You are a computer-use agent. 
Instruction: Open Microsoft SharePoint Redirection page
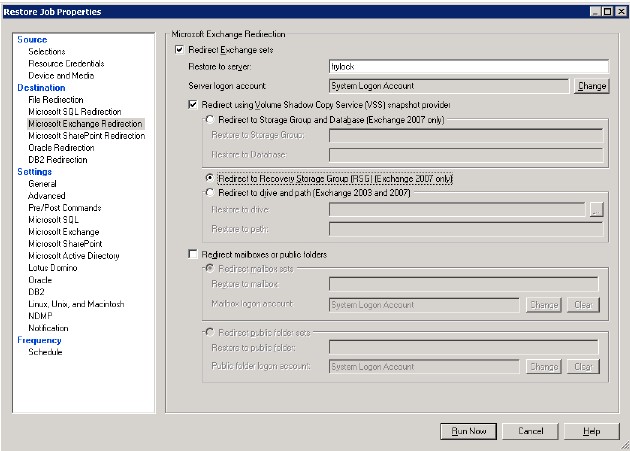pyautogui.click(x=87, y=136)
